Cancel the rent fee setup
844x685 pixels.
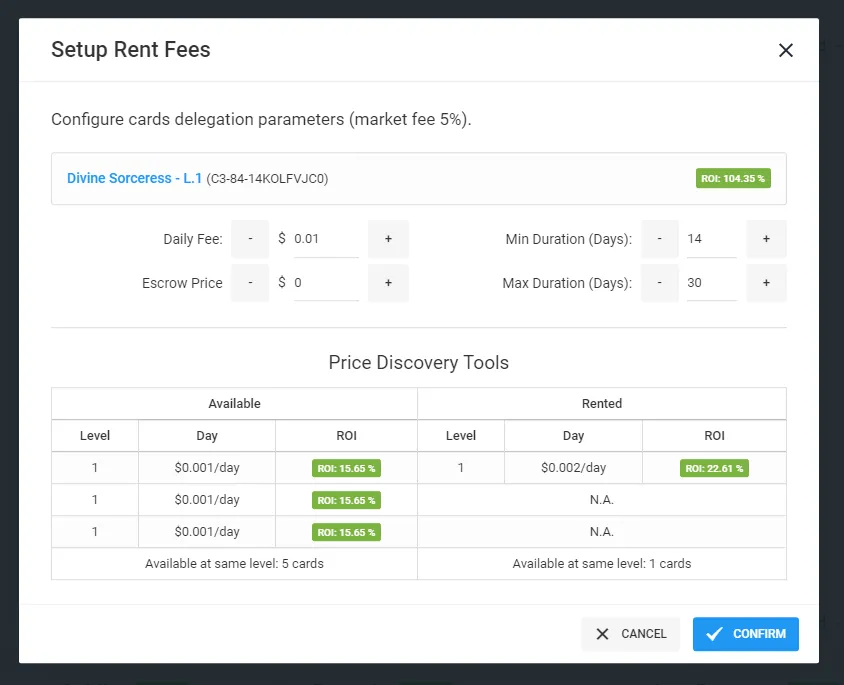[631, 634]
